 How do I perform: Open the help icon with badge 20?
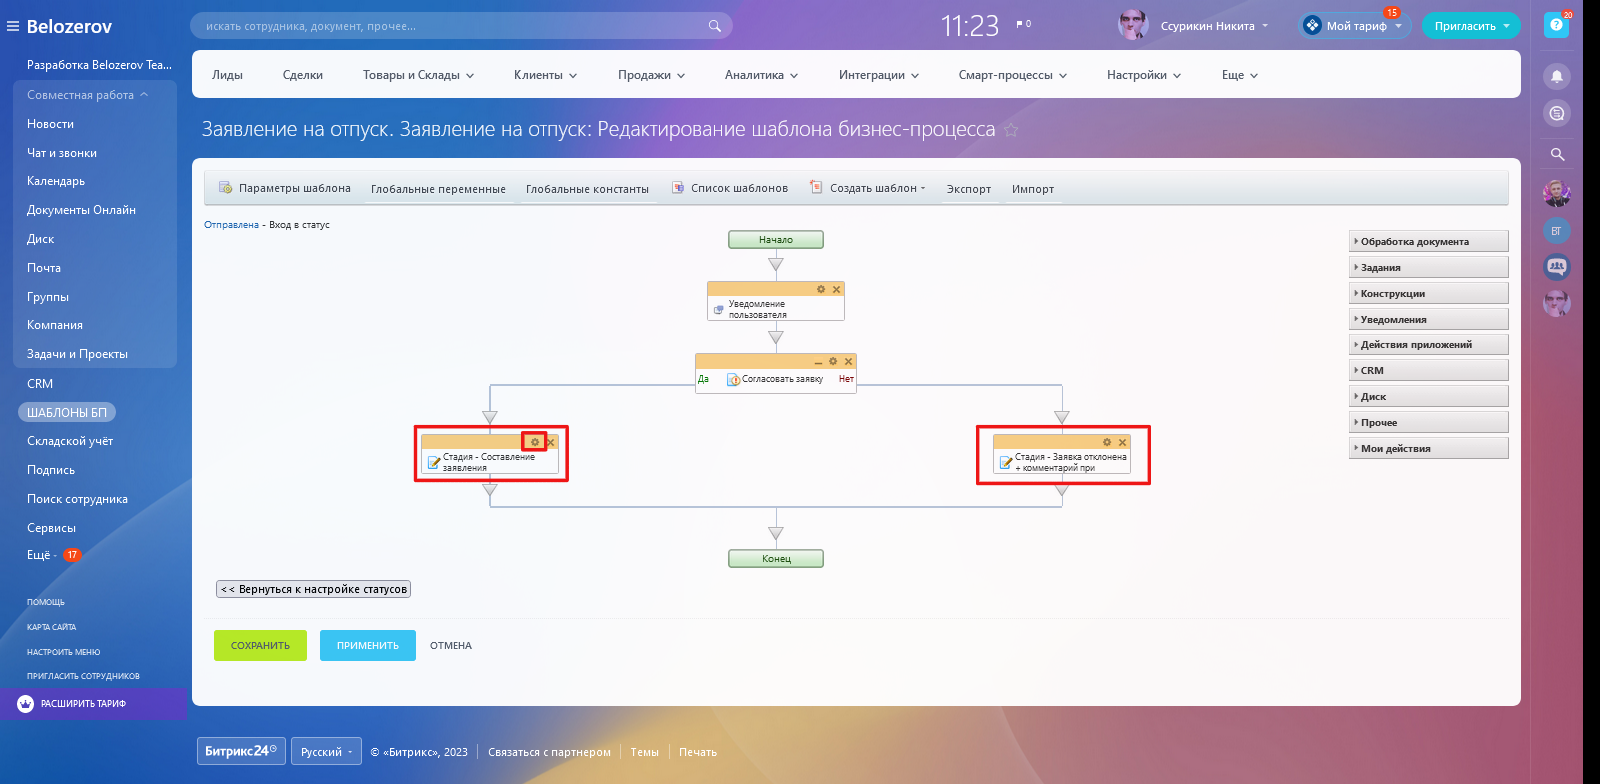[x=1556, y=25]
